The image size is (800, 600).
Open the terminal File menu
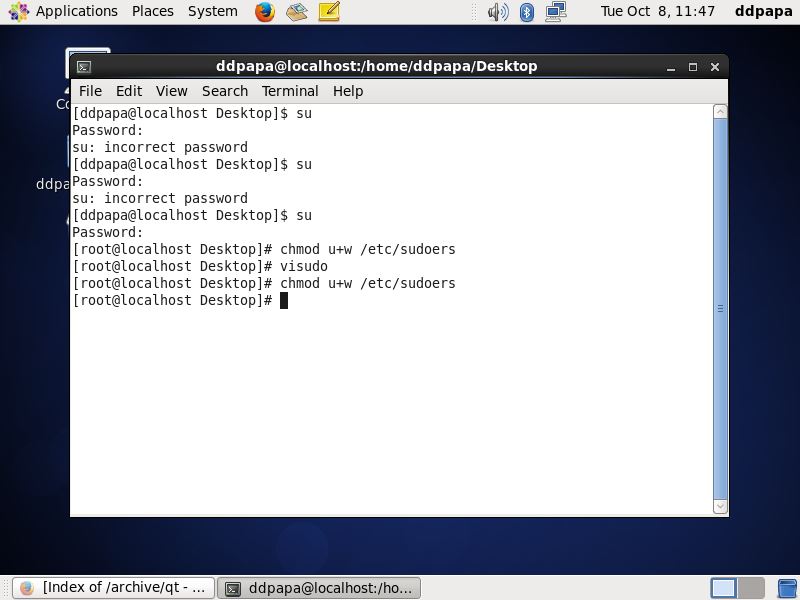coord(90,91)
